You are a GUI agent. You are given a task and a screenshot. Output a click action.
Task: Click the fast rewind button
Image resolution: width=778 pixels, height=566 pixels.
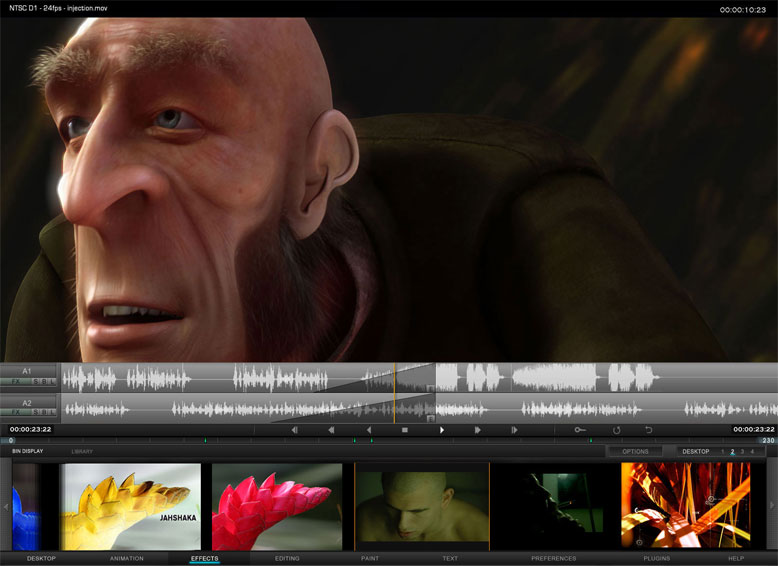[331, 430]
